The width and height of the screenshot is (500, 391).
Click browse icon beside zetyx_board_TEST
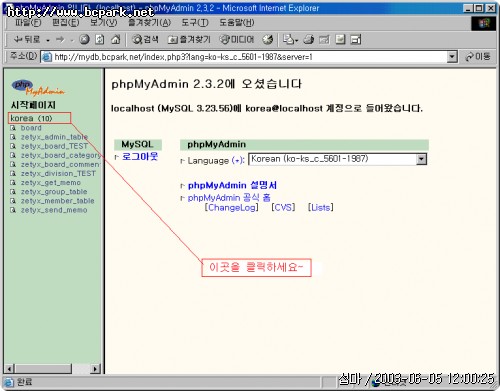click(x=13, y=146)
